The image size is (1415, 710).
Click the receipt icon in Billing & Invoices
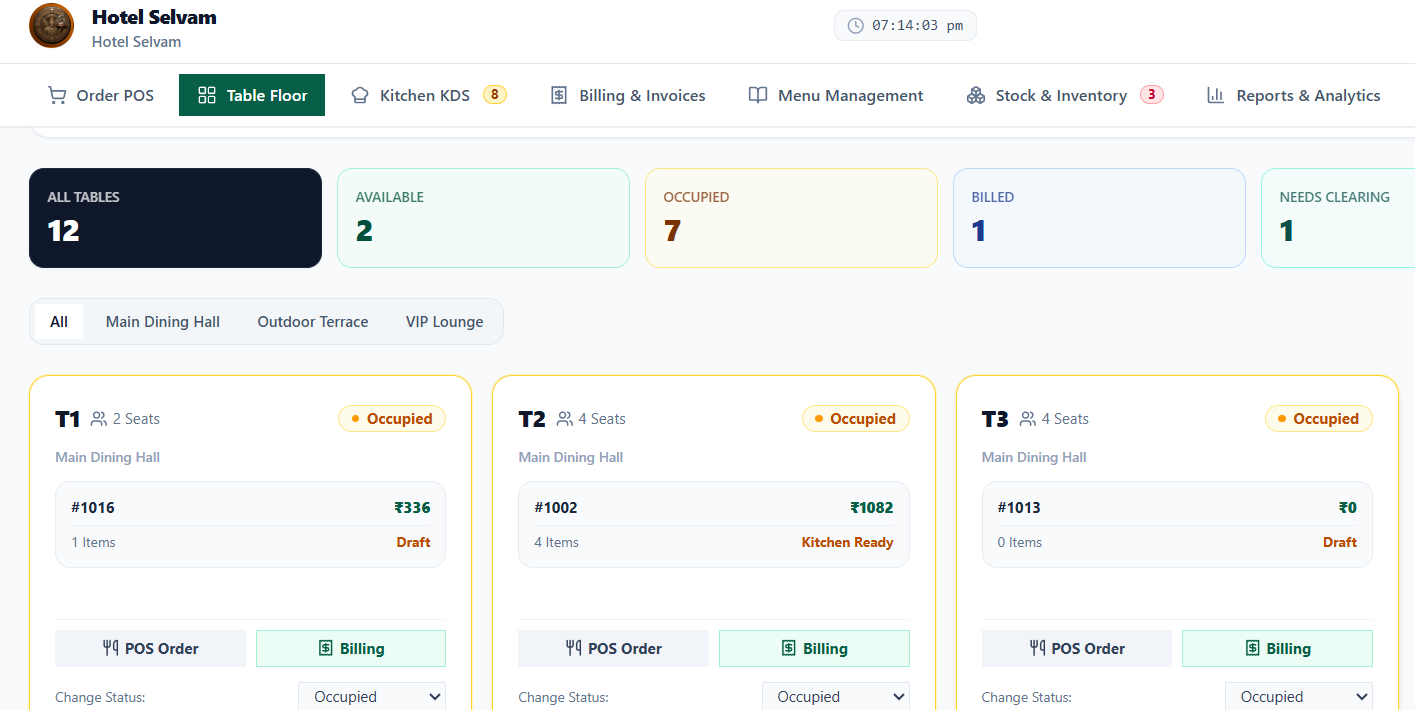point(559,95)
